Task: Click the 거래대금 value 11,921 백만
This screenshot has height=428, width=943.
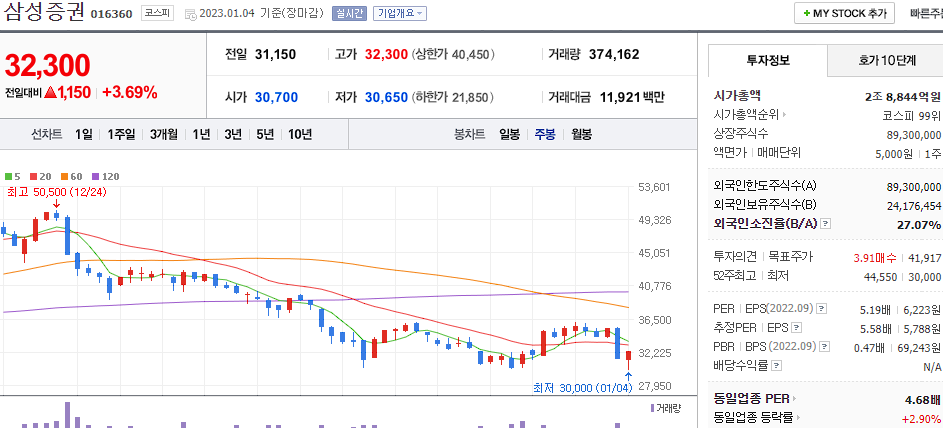Action: pos(632,97)
